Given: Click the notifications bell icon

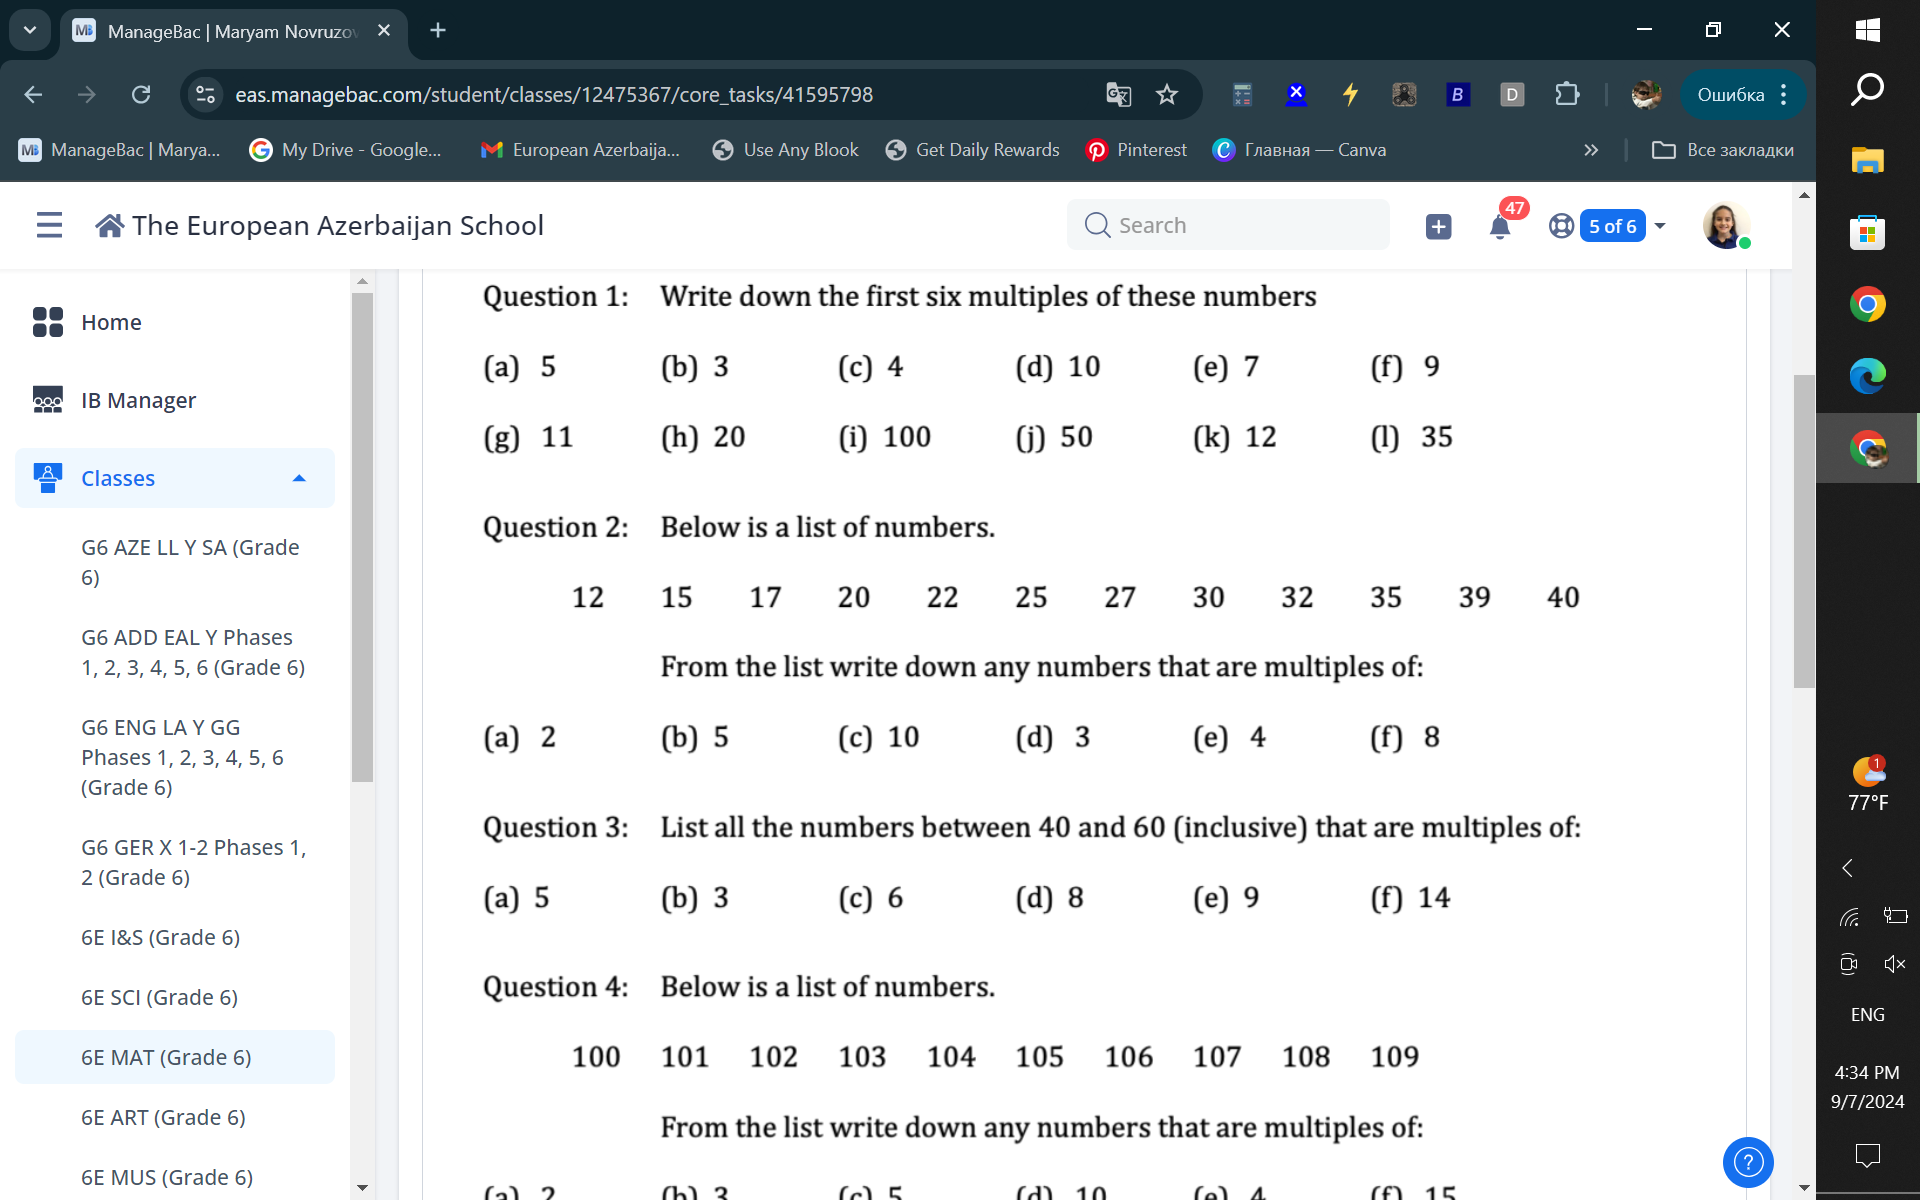Looking at the screenshot, I should click(1500, 224).
